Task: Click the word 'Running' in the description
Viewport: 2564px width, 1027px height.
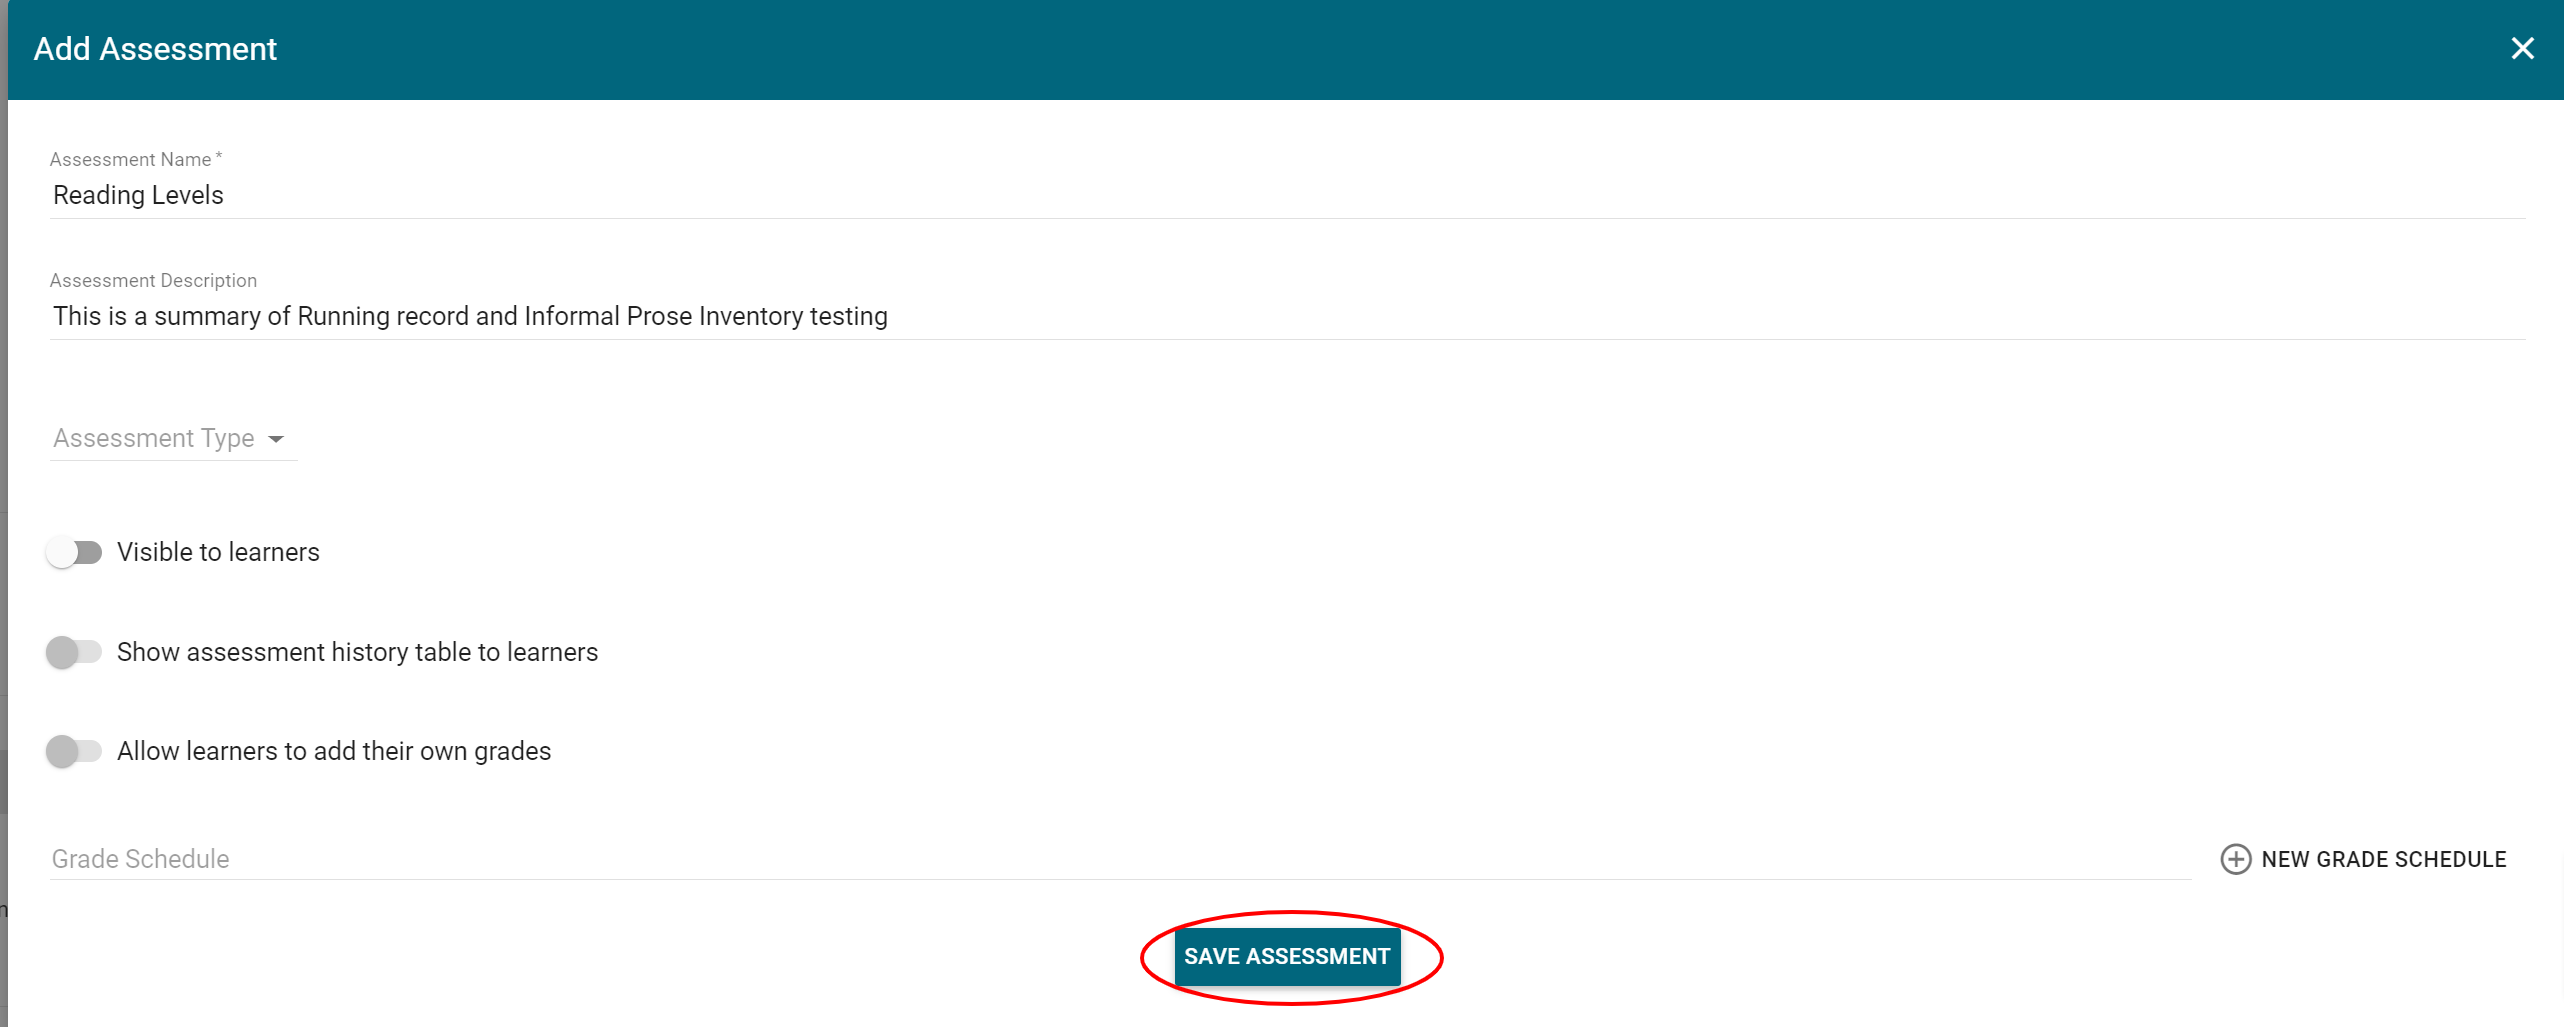Action: coord(343,316)
